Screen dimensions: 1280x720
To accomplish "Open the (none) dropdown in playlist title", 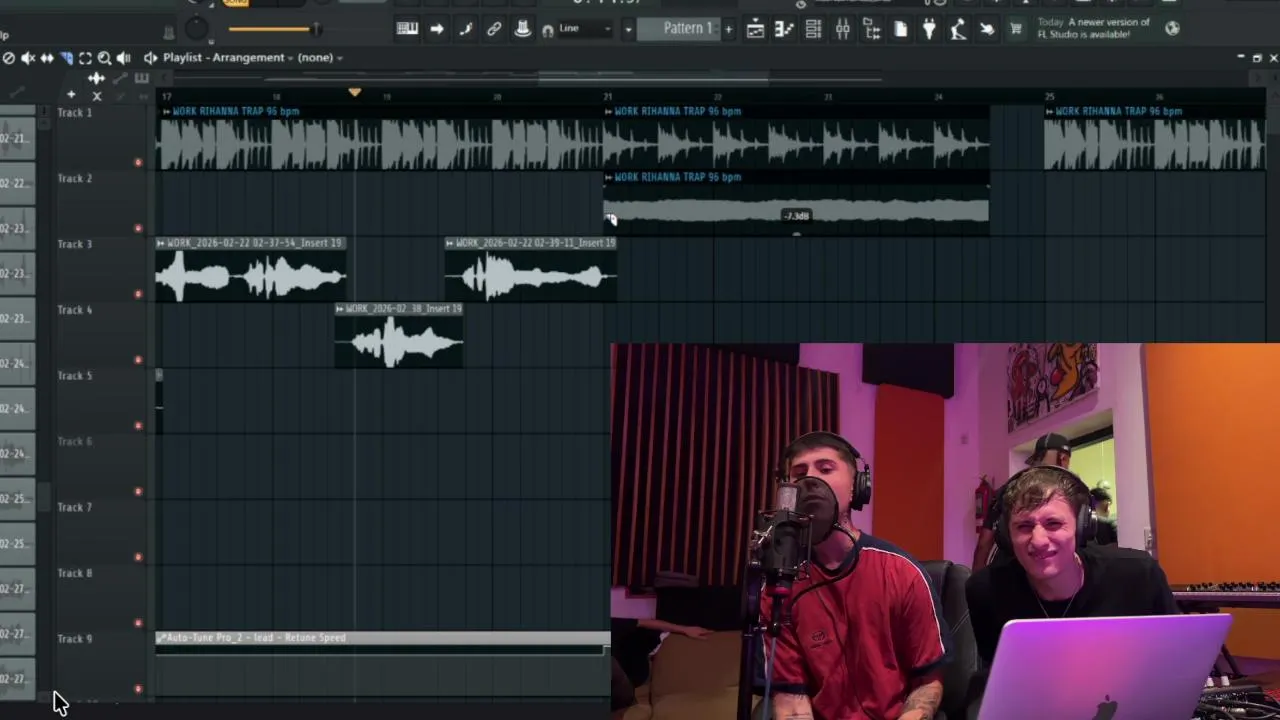I will 320,58.
